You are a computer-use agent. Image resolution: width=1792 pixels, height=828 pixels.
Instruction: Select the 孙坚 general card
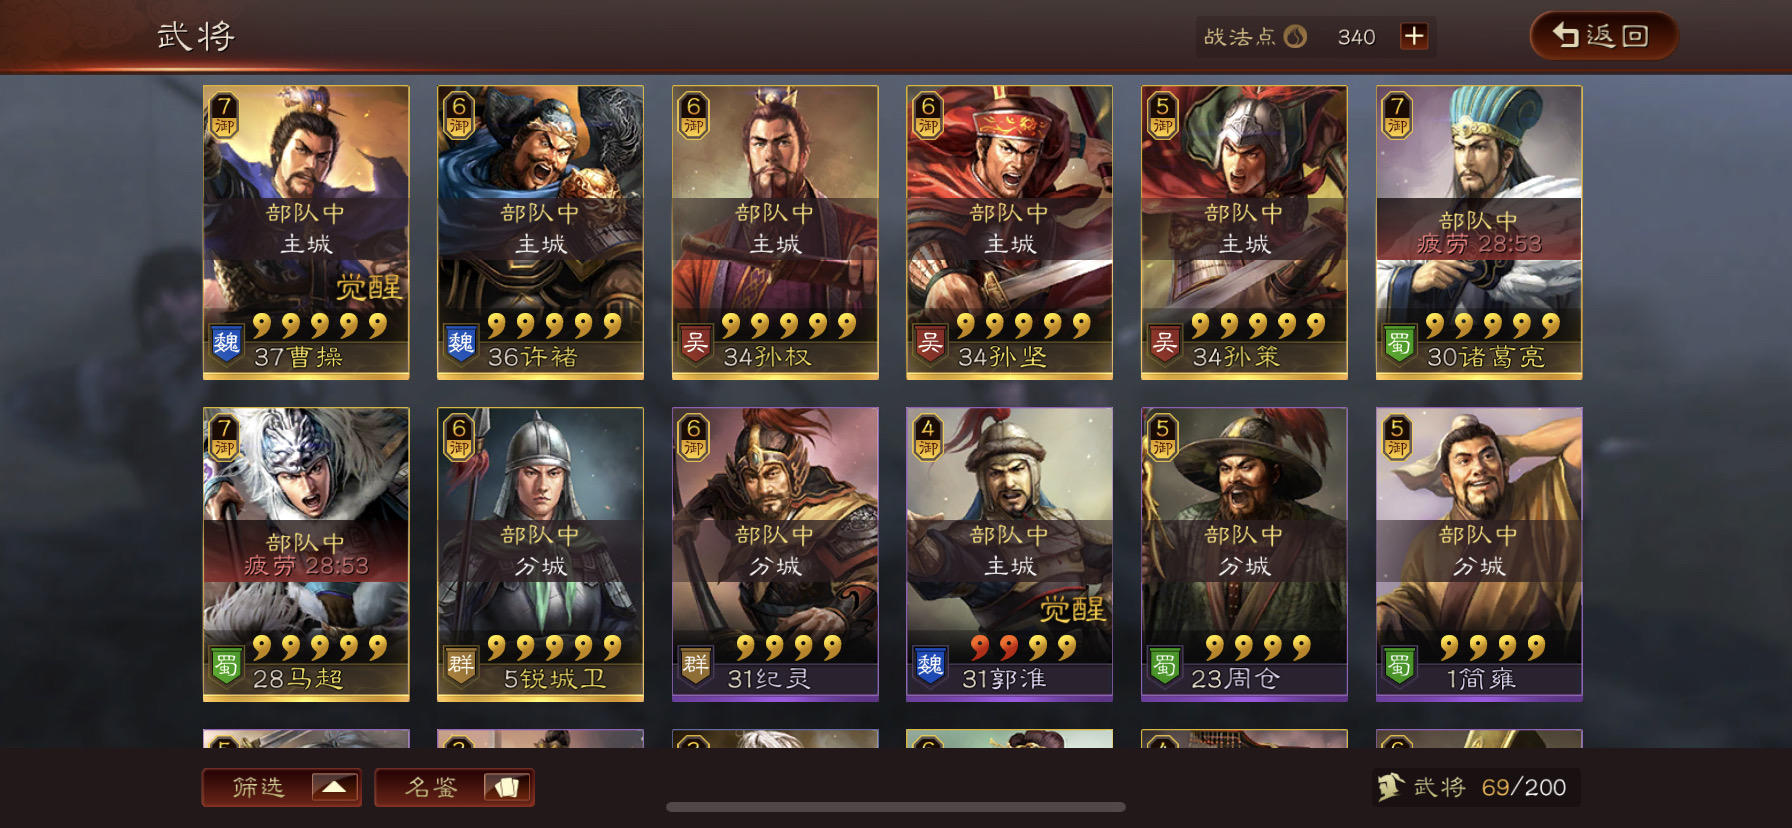tap(1009, 232)
